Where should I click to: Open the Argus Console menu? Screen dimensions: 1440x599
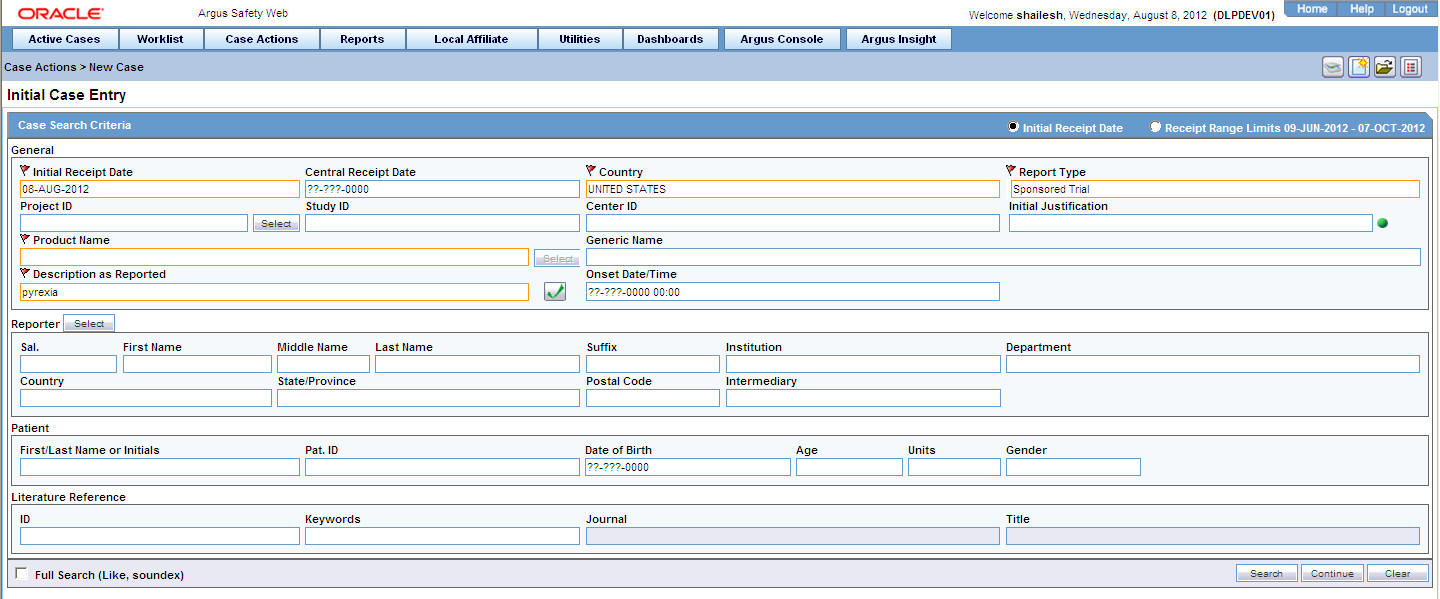pos(782,39)
